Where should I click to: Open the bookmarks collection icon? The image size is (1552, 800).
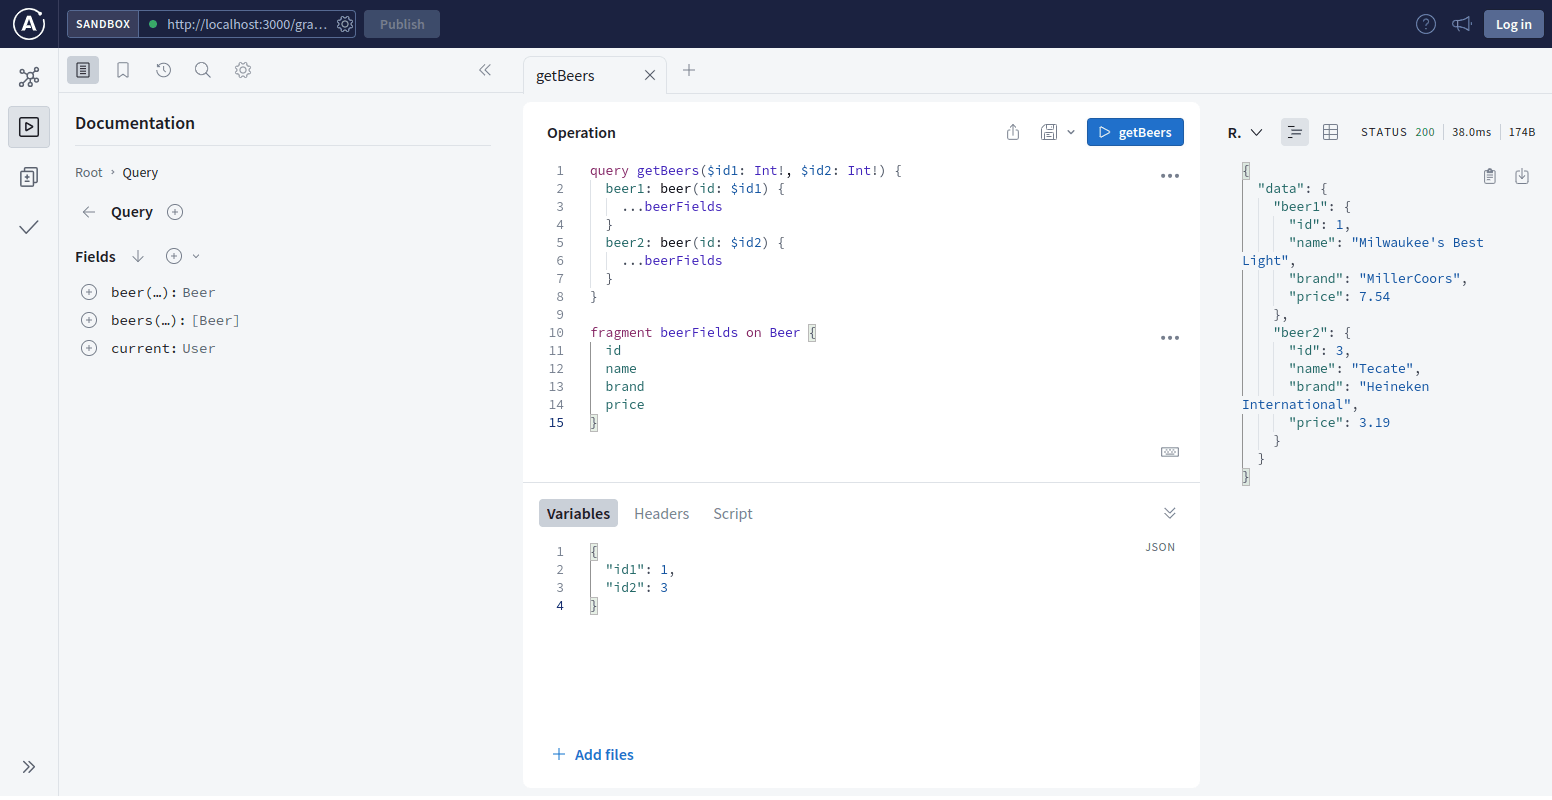tap(123, 70)
